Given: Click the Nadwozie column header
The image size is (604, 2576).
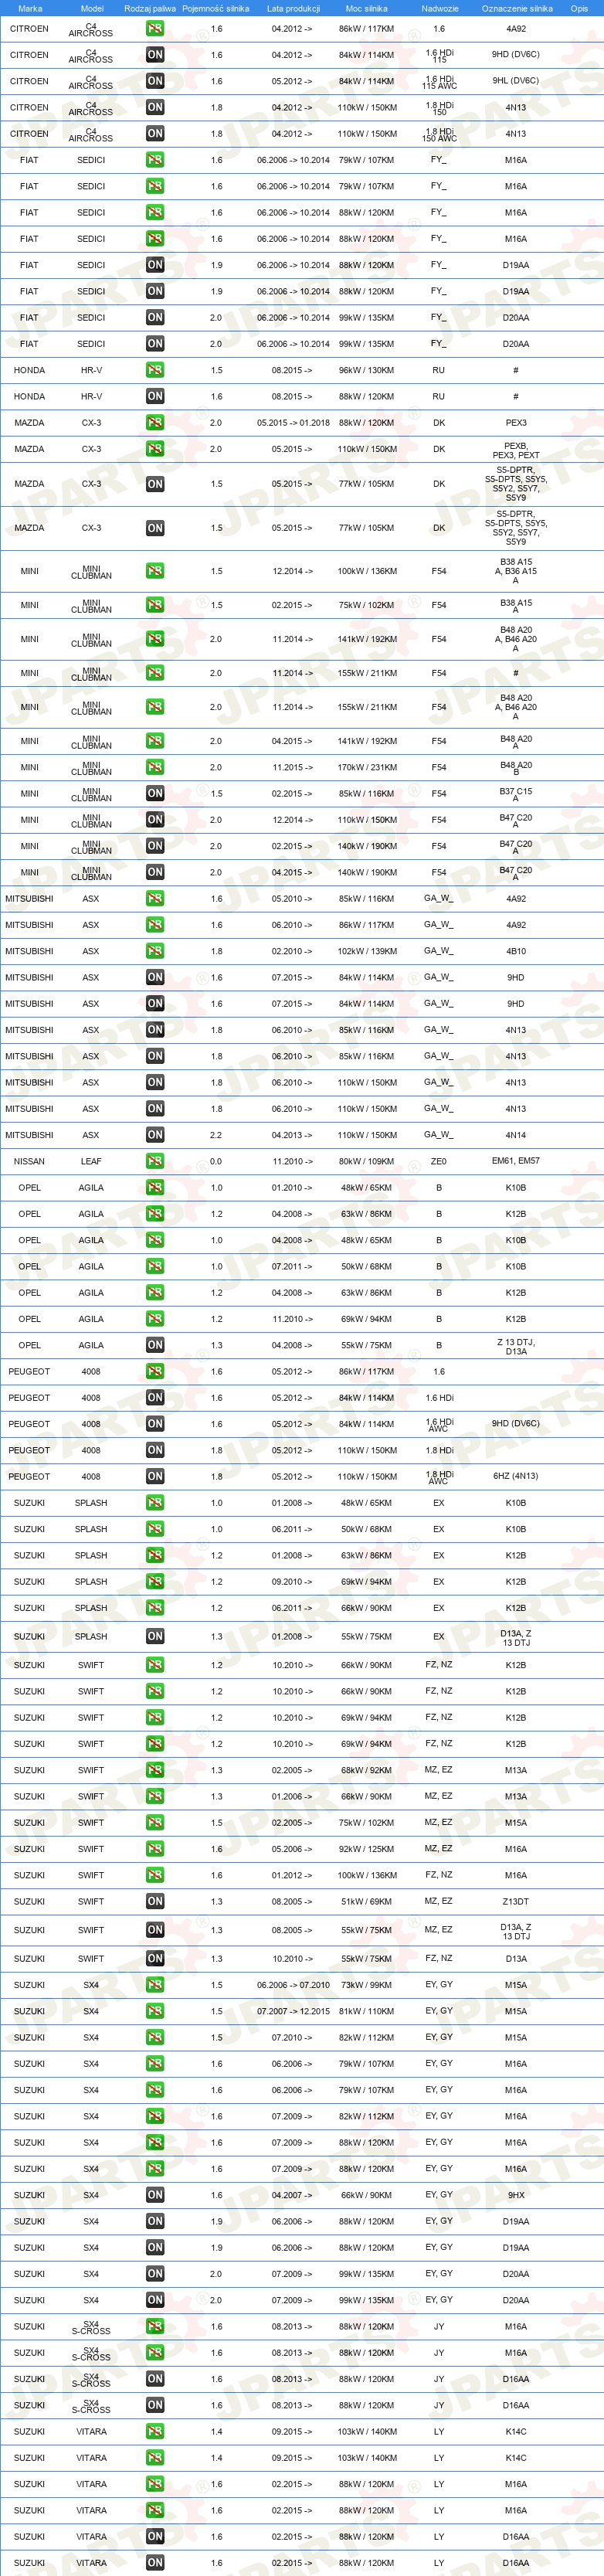Looking at the screenshot, I should pyautogui.click(x=439, y=8).
